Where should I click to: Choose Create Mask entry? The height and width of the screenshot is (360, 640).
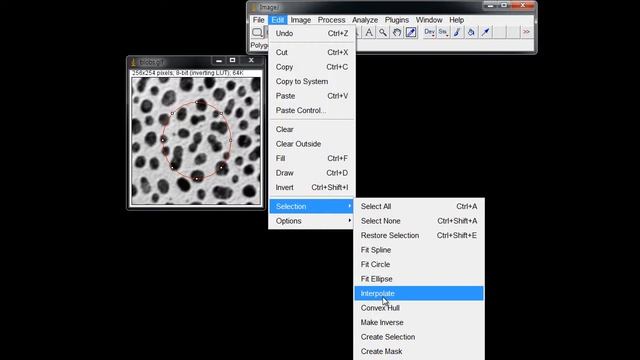click(419, 351)
